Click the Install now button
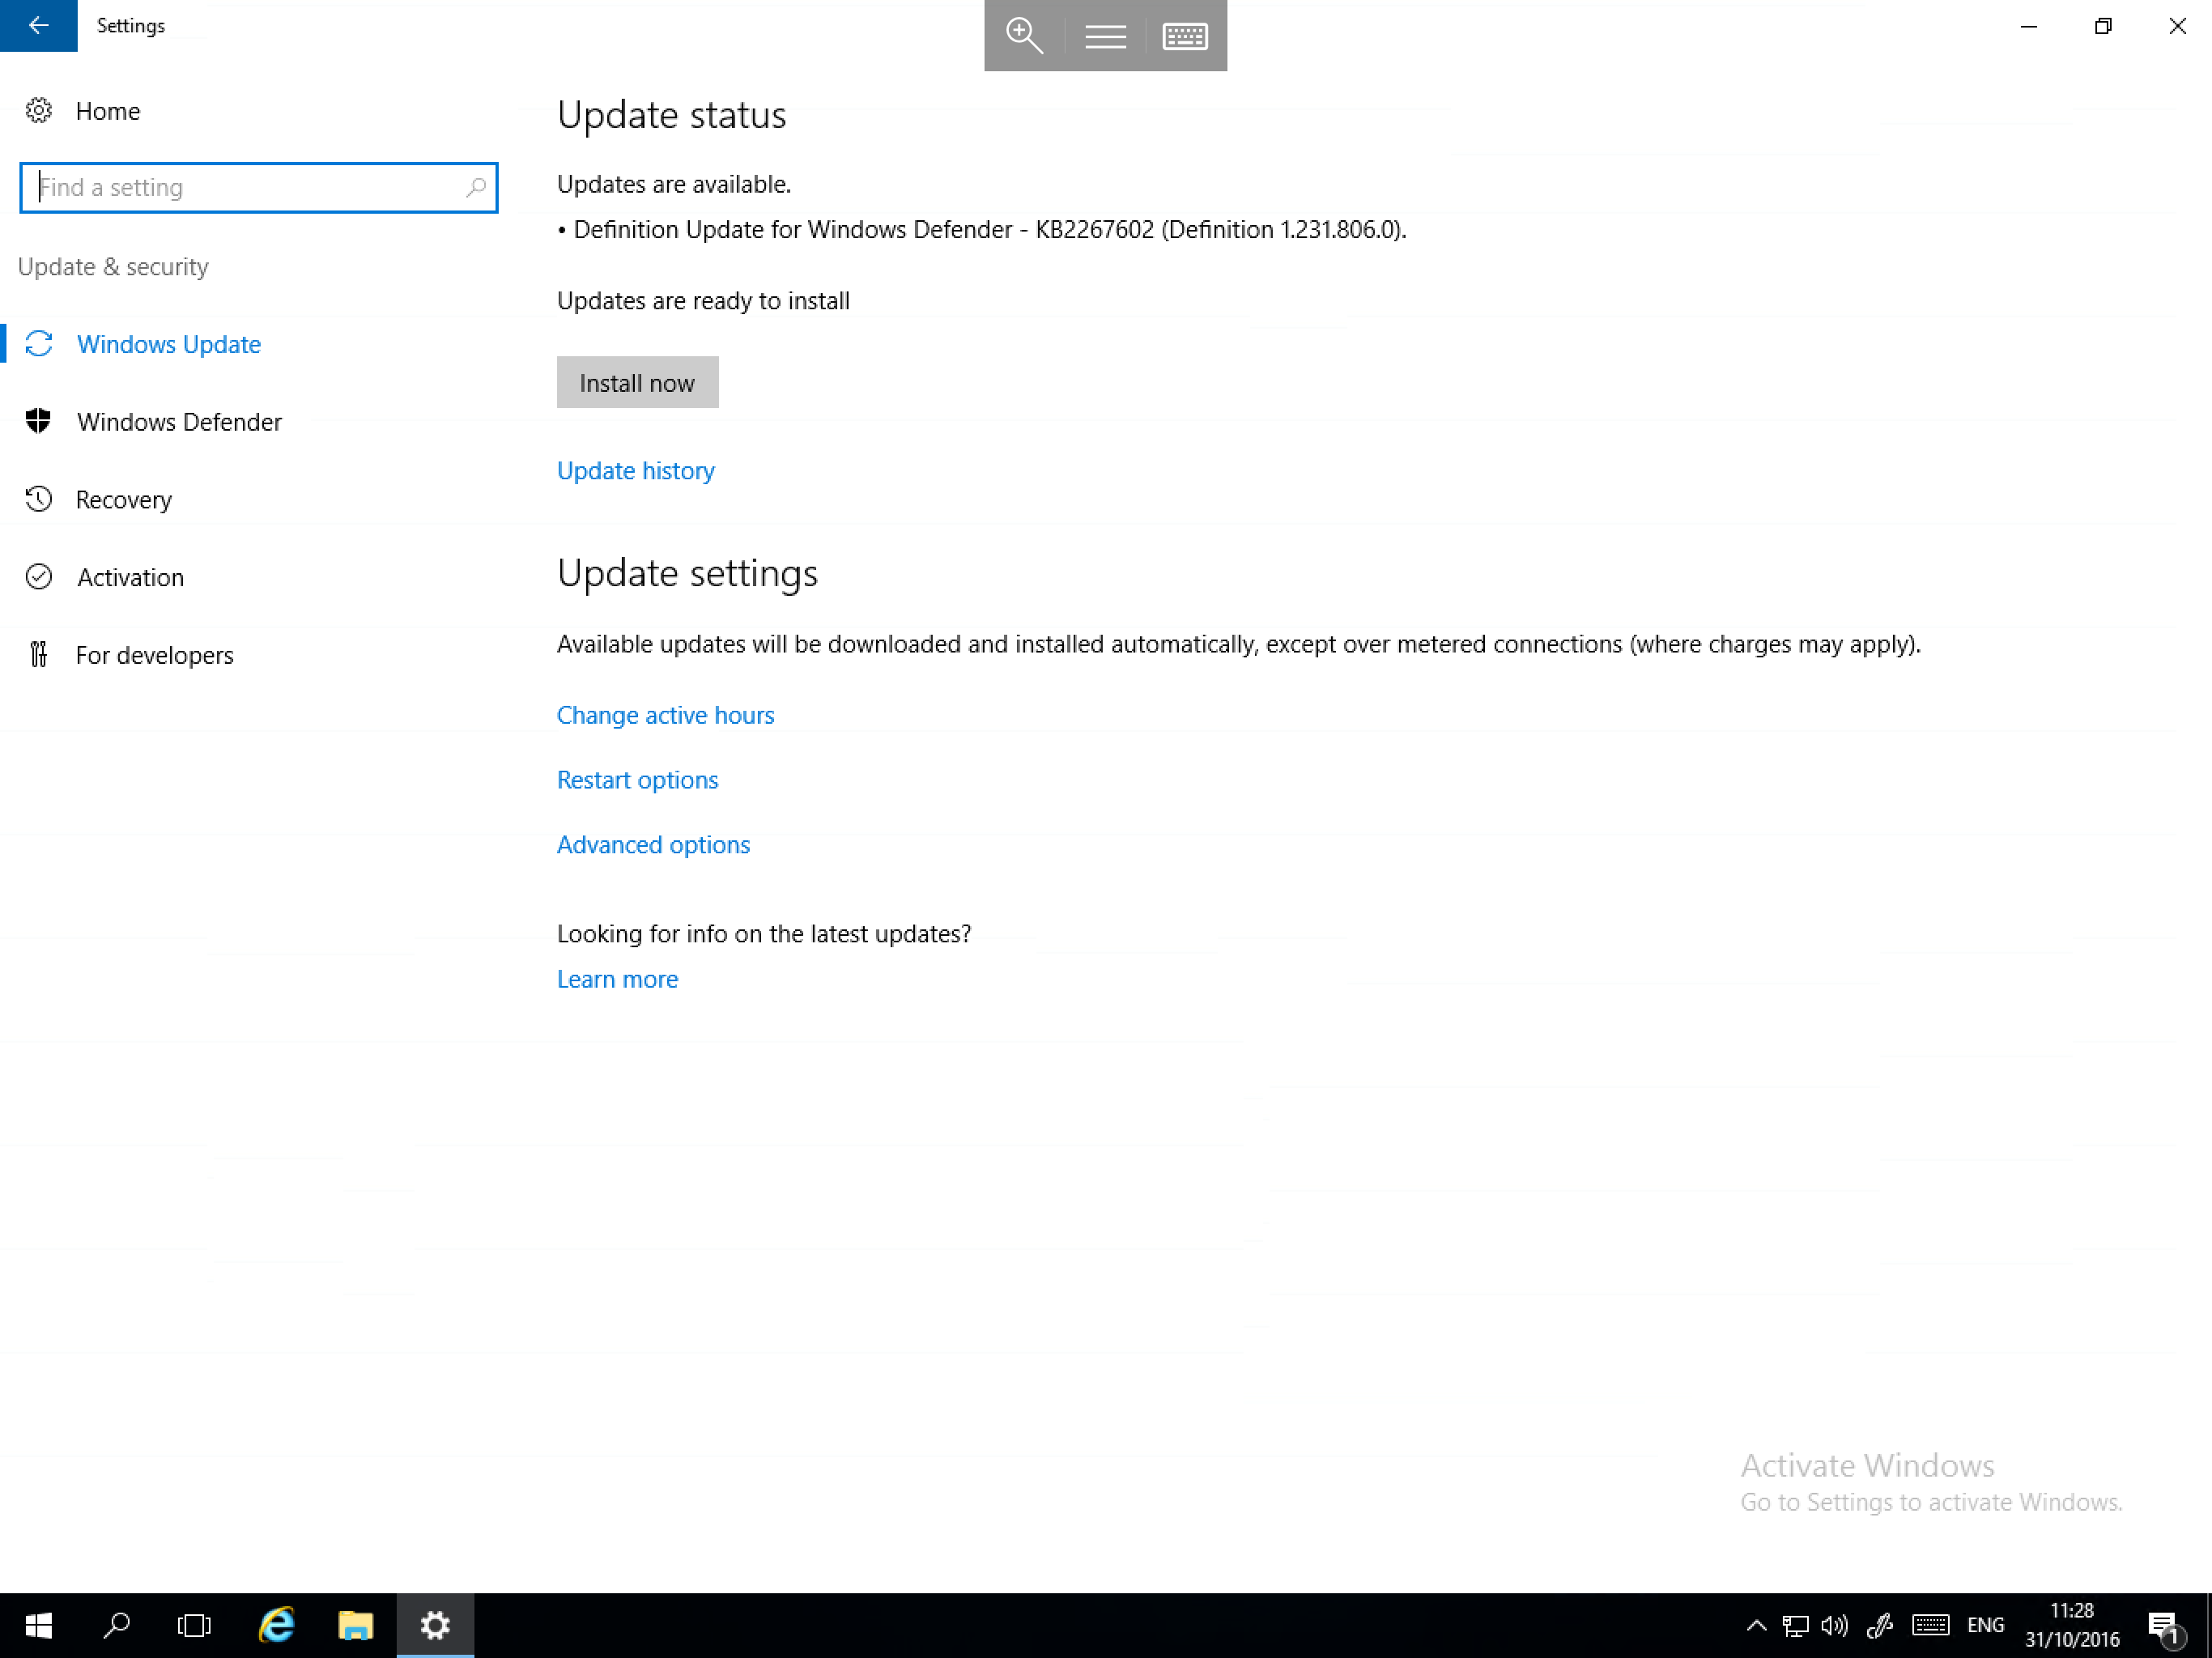 click(637, 382)
